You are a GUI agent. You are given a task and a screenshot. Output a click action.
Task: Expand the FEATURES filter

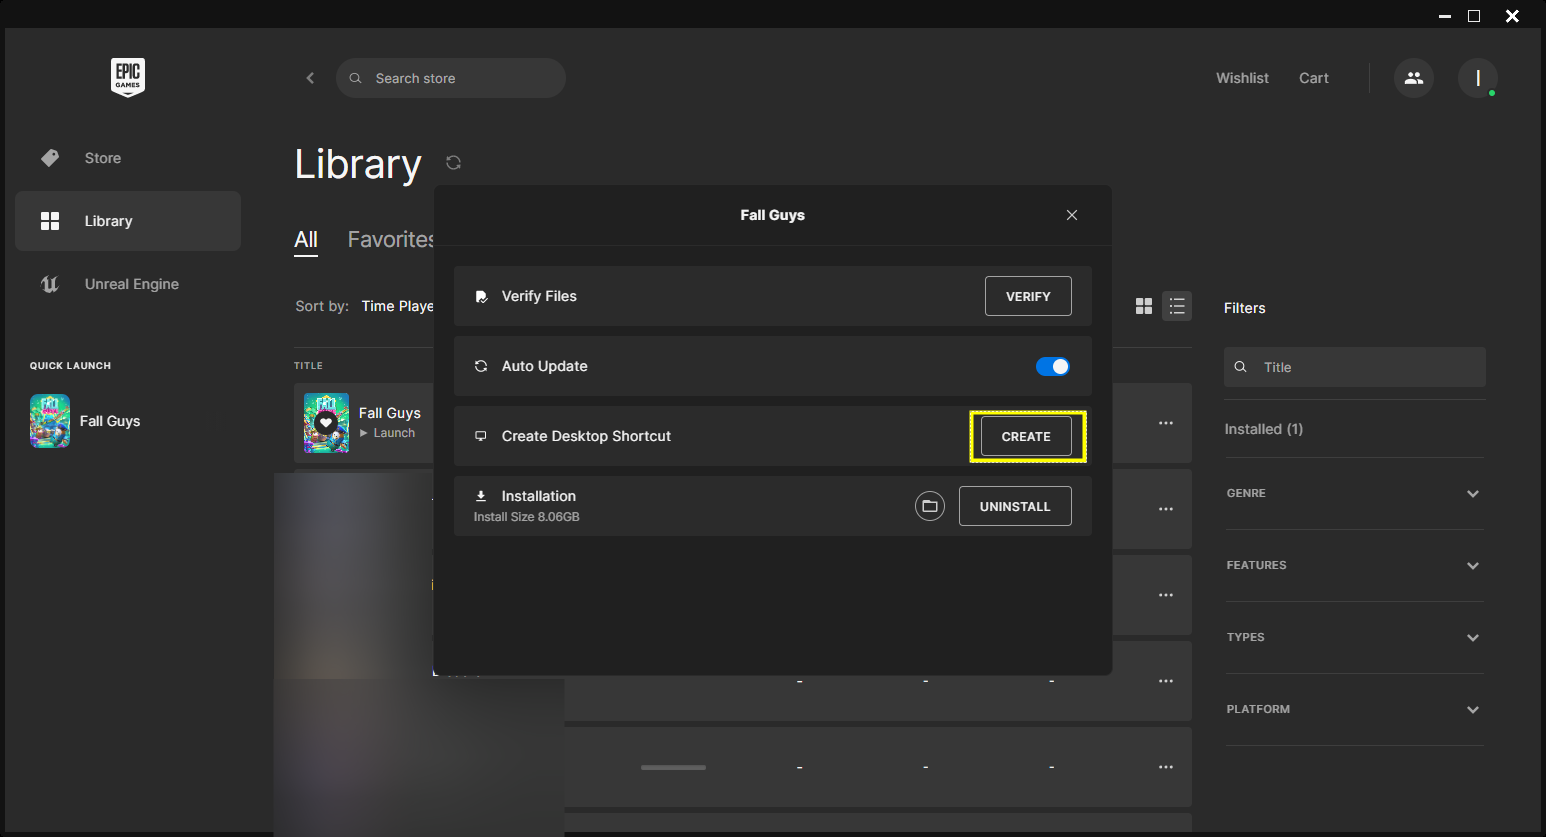(x=1355, y=565)
